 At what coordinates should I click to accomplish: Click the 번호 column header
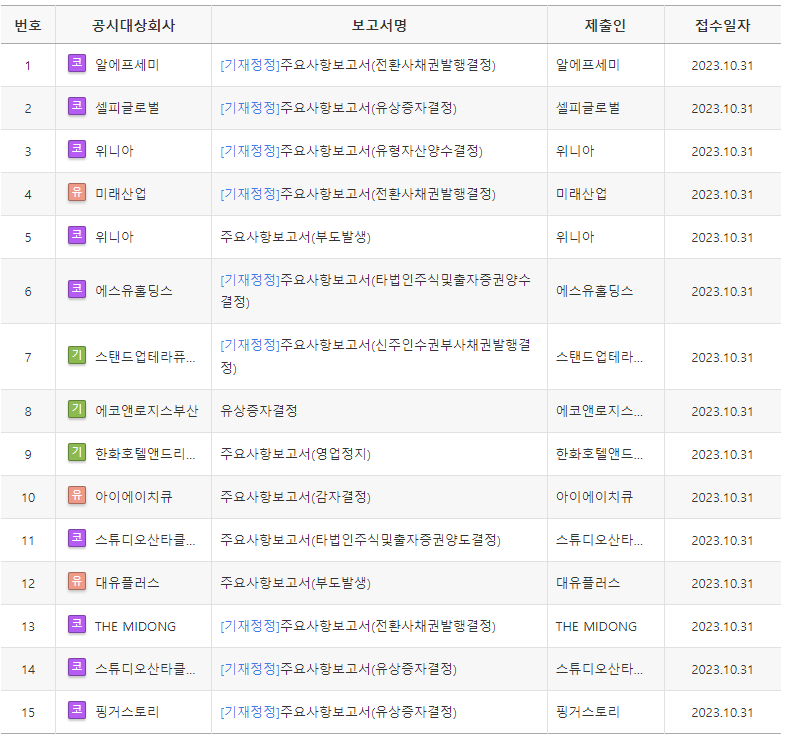pos(28,25)
